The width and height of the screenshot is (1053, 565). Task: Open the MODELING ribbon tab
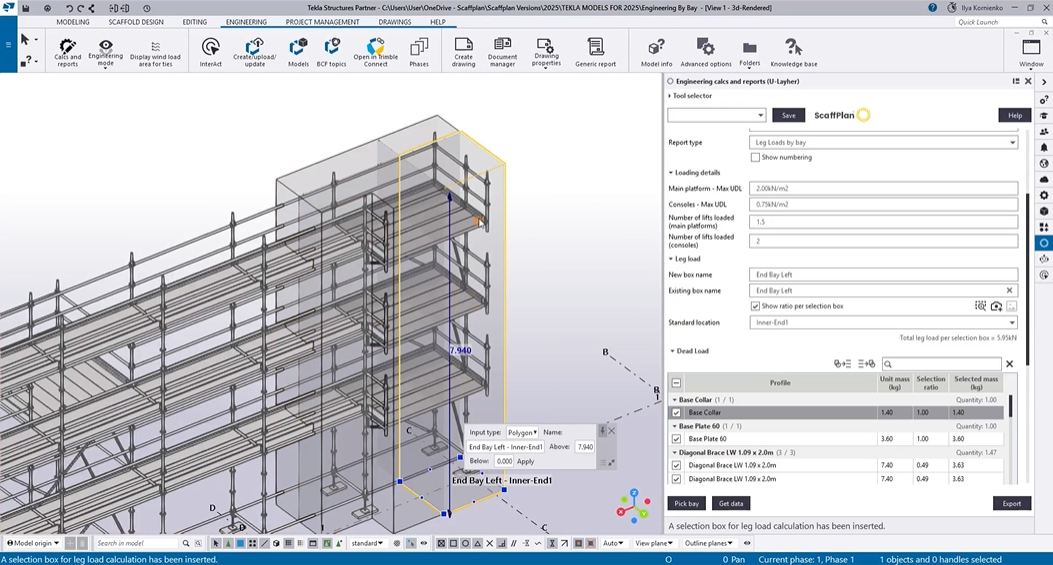click(x=73, y=22)
